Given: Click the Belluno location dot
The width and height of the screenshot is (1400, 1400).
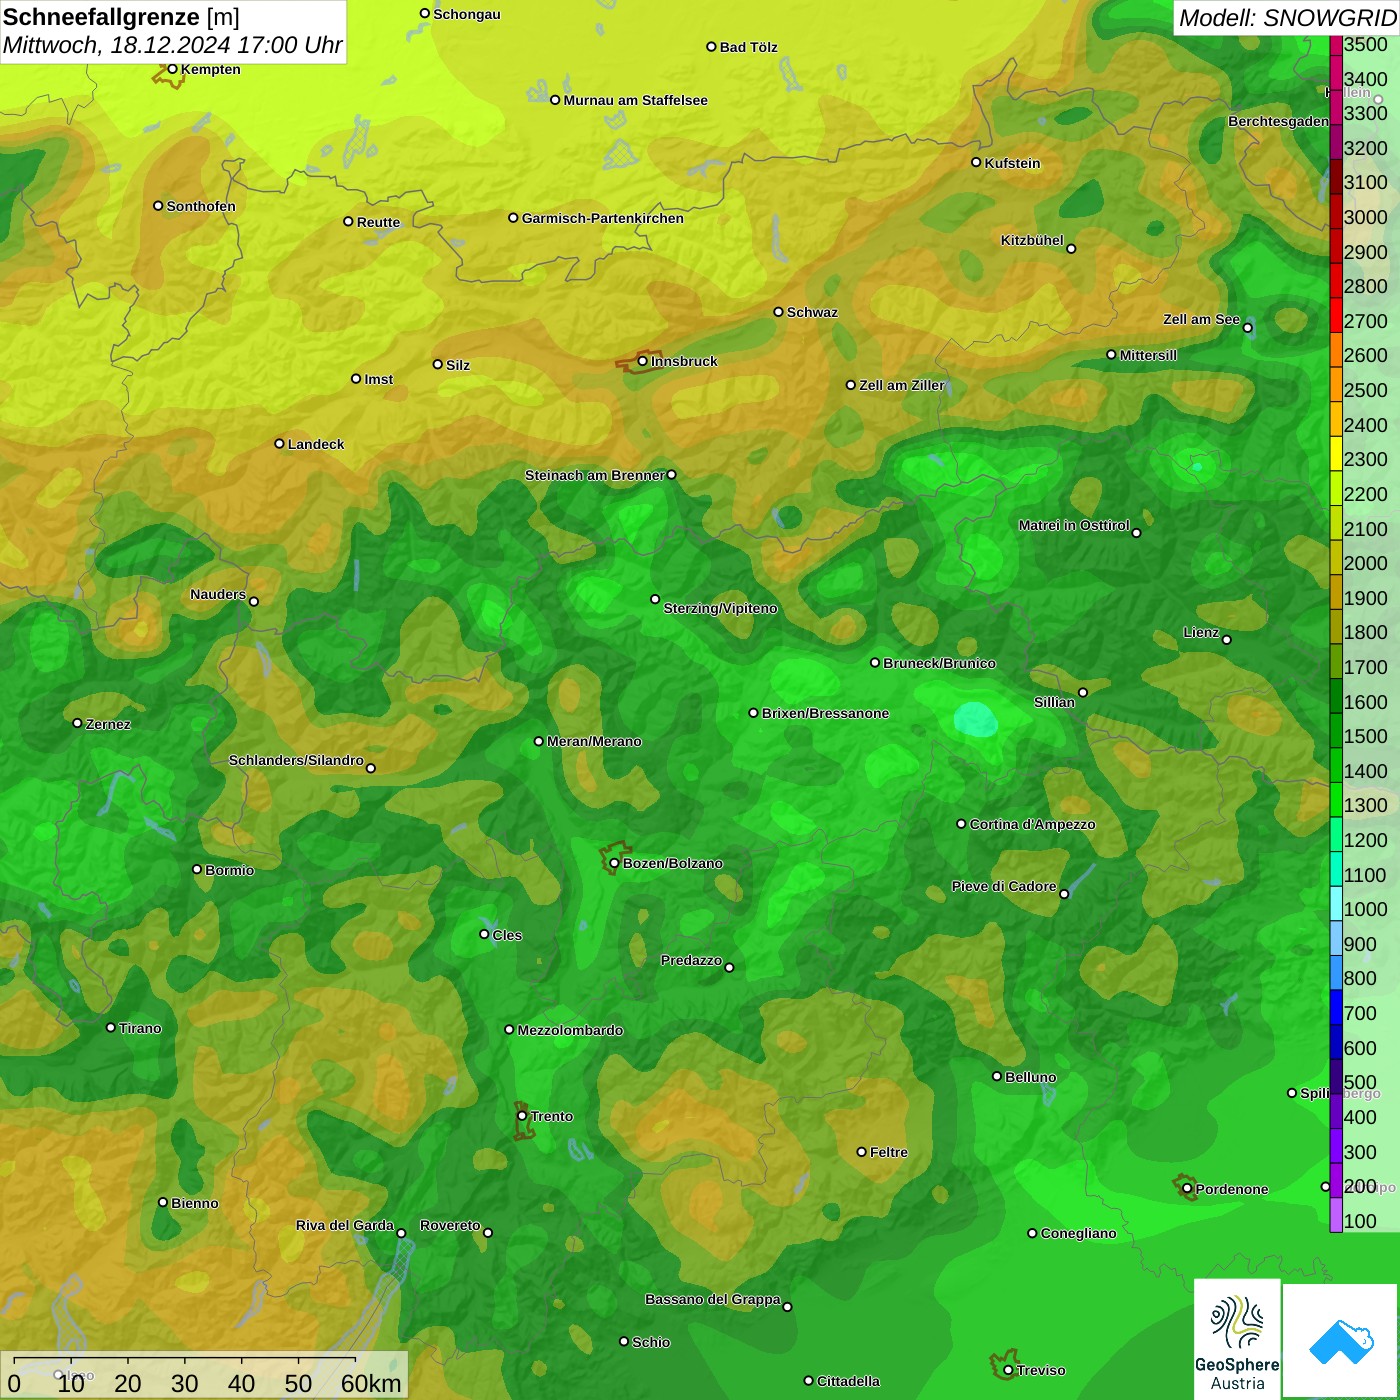Looking at the screenshot, I should (996, 1076).
